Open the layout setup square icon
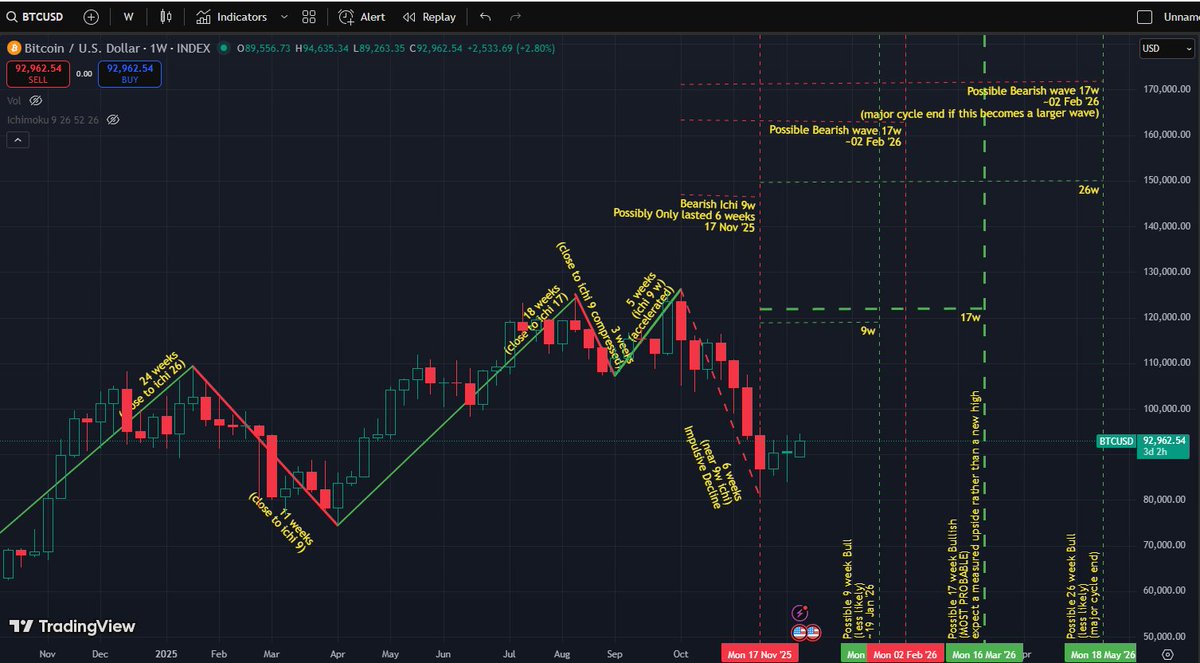 click(x=1145, y=17)
